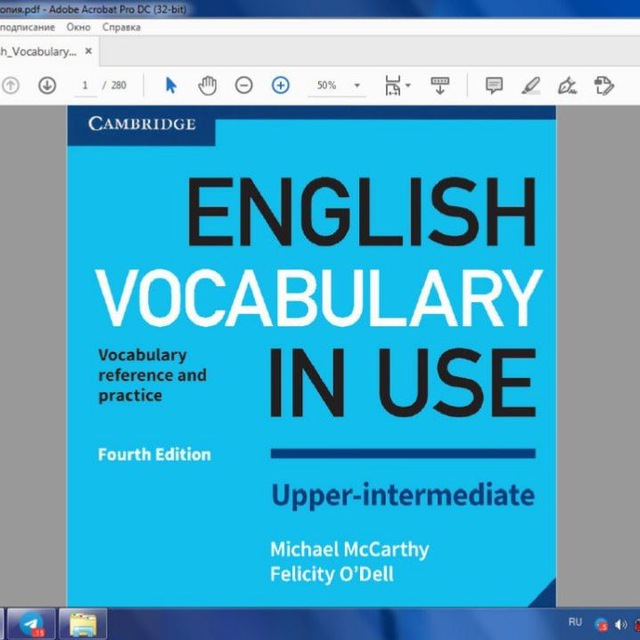This screenshot has width=640, height=640.
Task: Open the Справка menu
Action: point(121,27)
